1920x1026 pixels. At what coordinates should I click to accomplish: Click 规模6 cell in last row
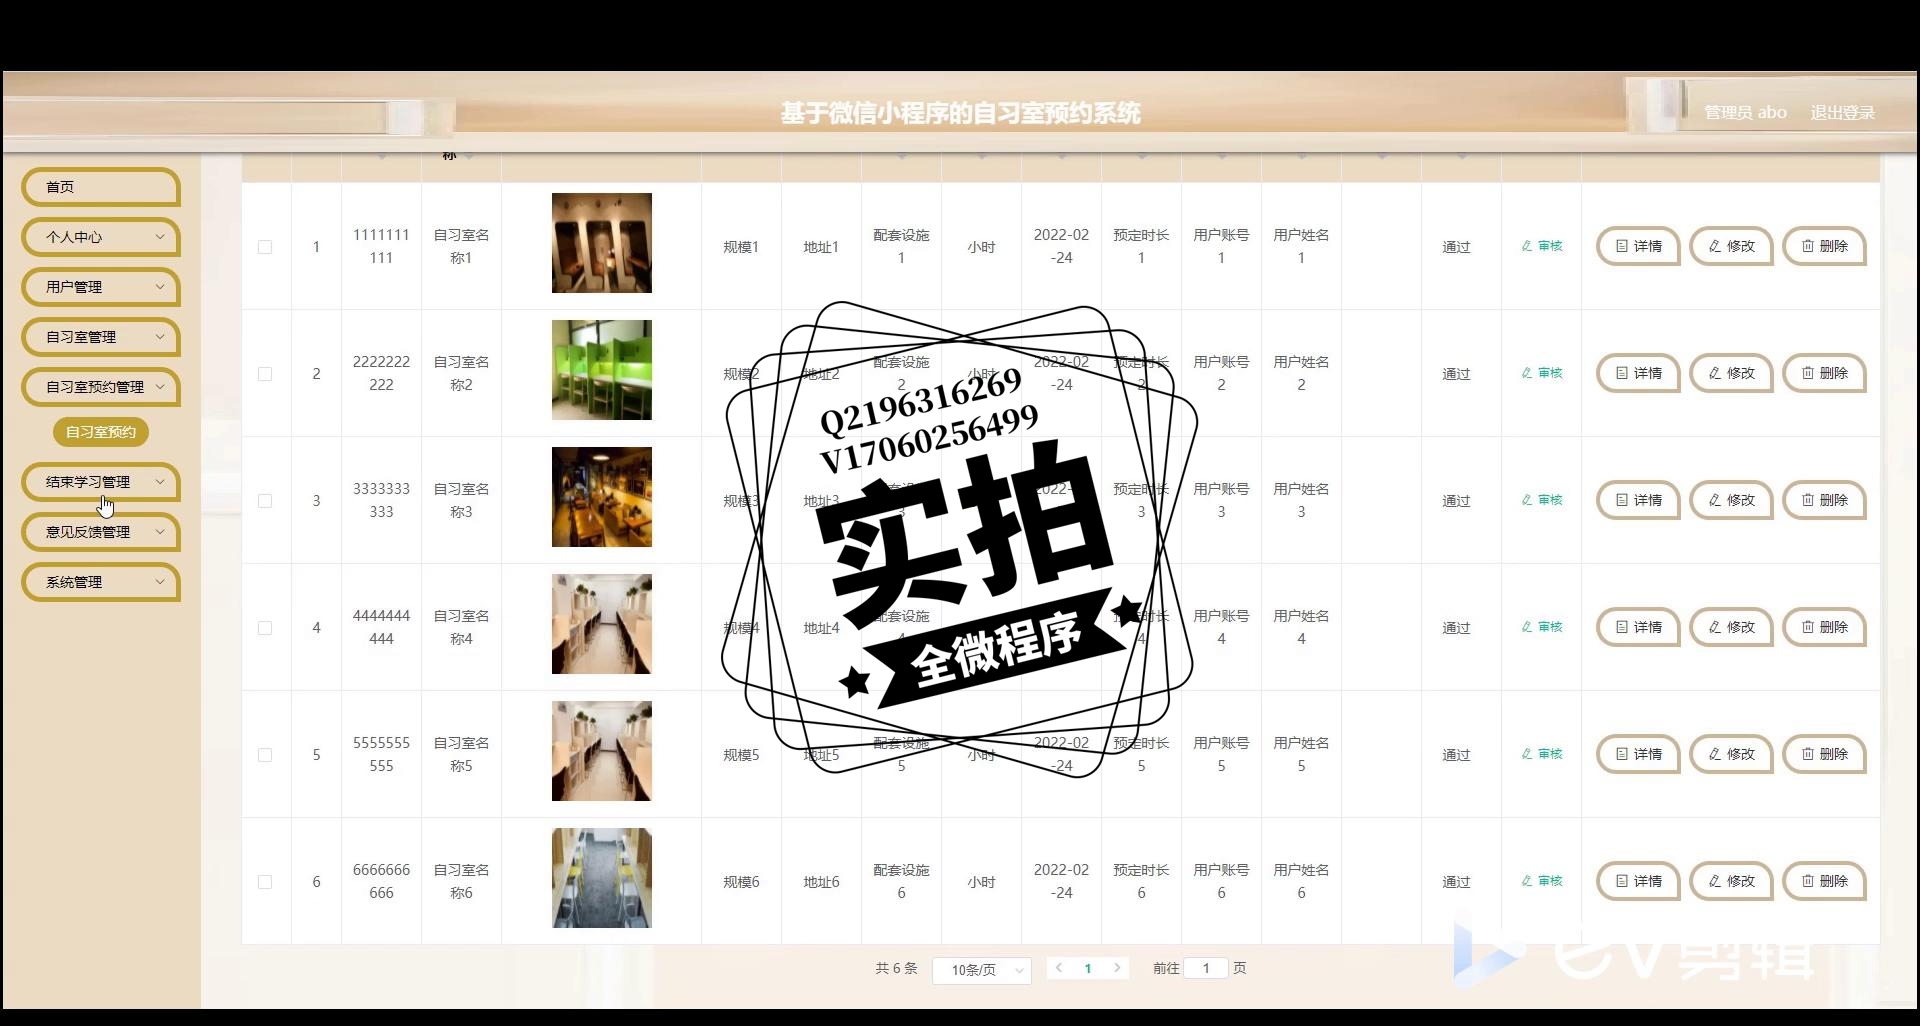(x=741, y=882)
